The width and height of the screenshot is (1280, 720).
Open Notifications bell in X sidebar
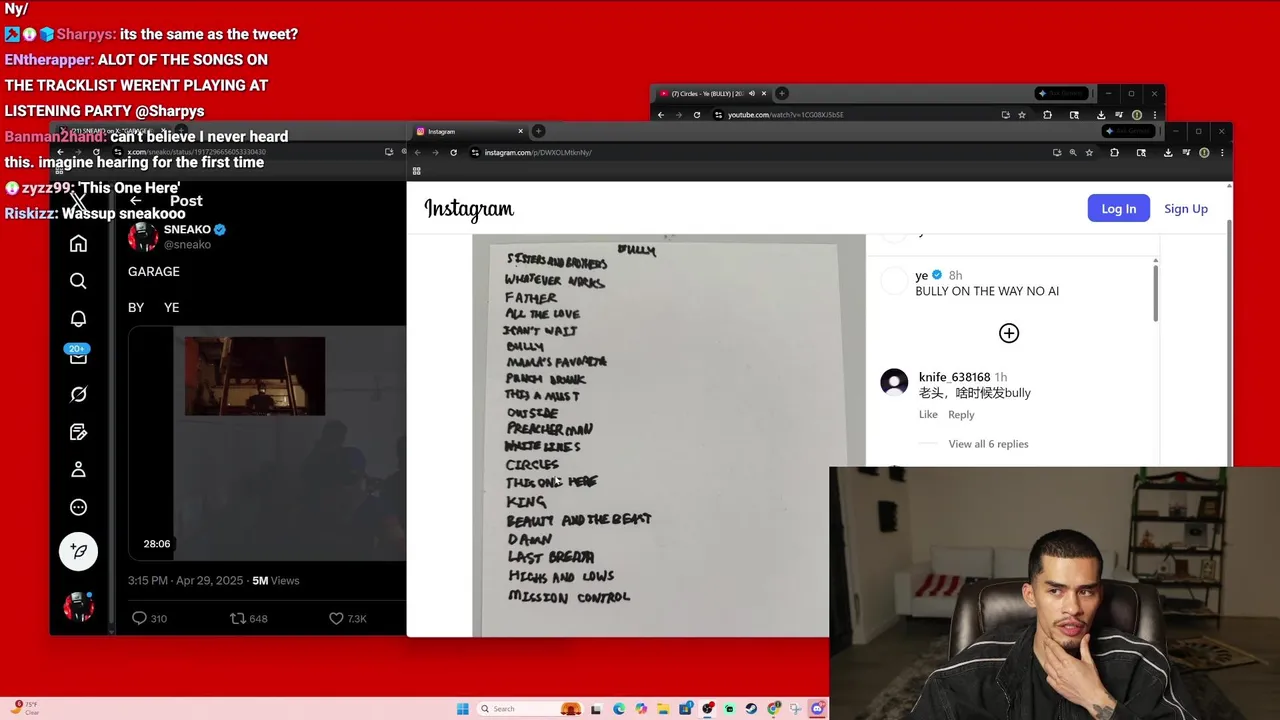coord(78,319)
